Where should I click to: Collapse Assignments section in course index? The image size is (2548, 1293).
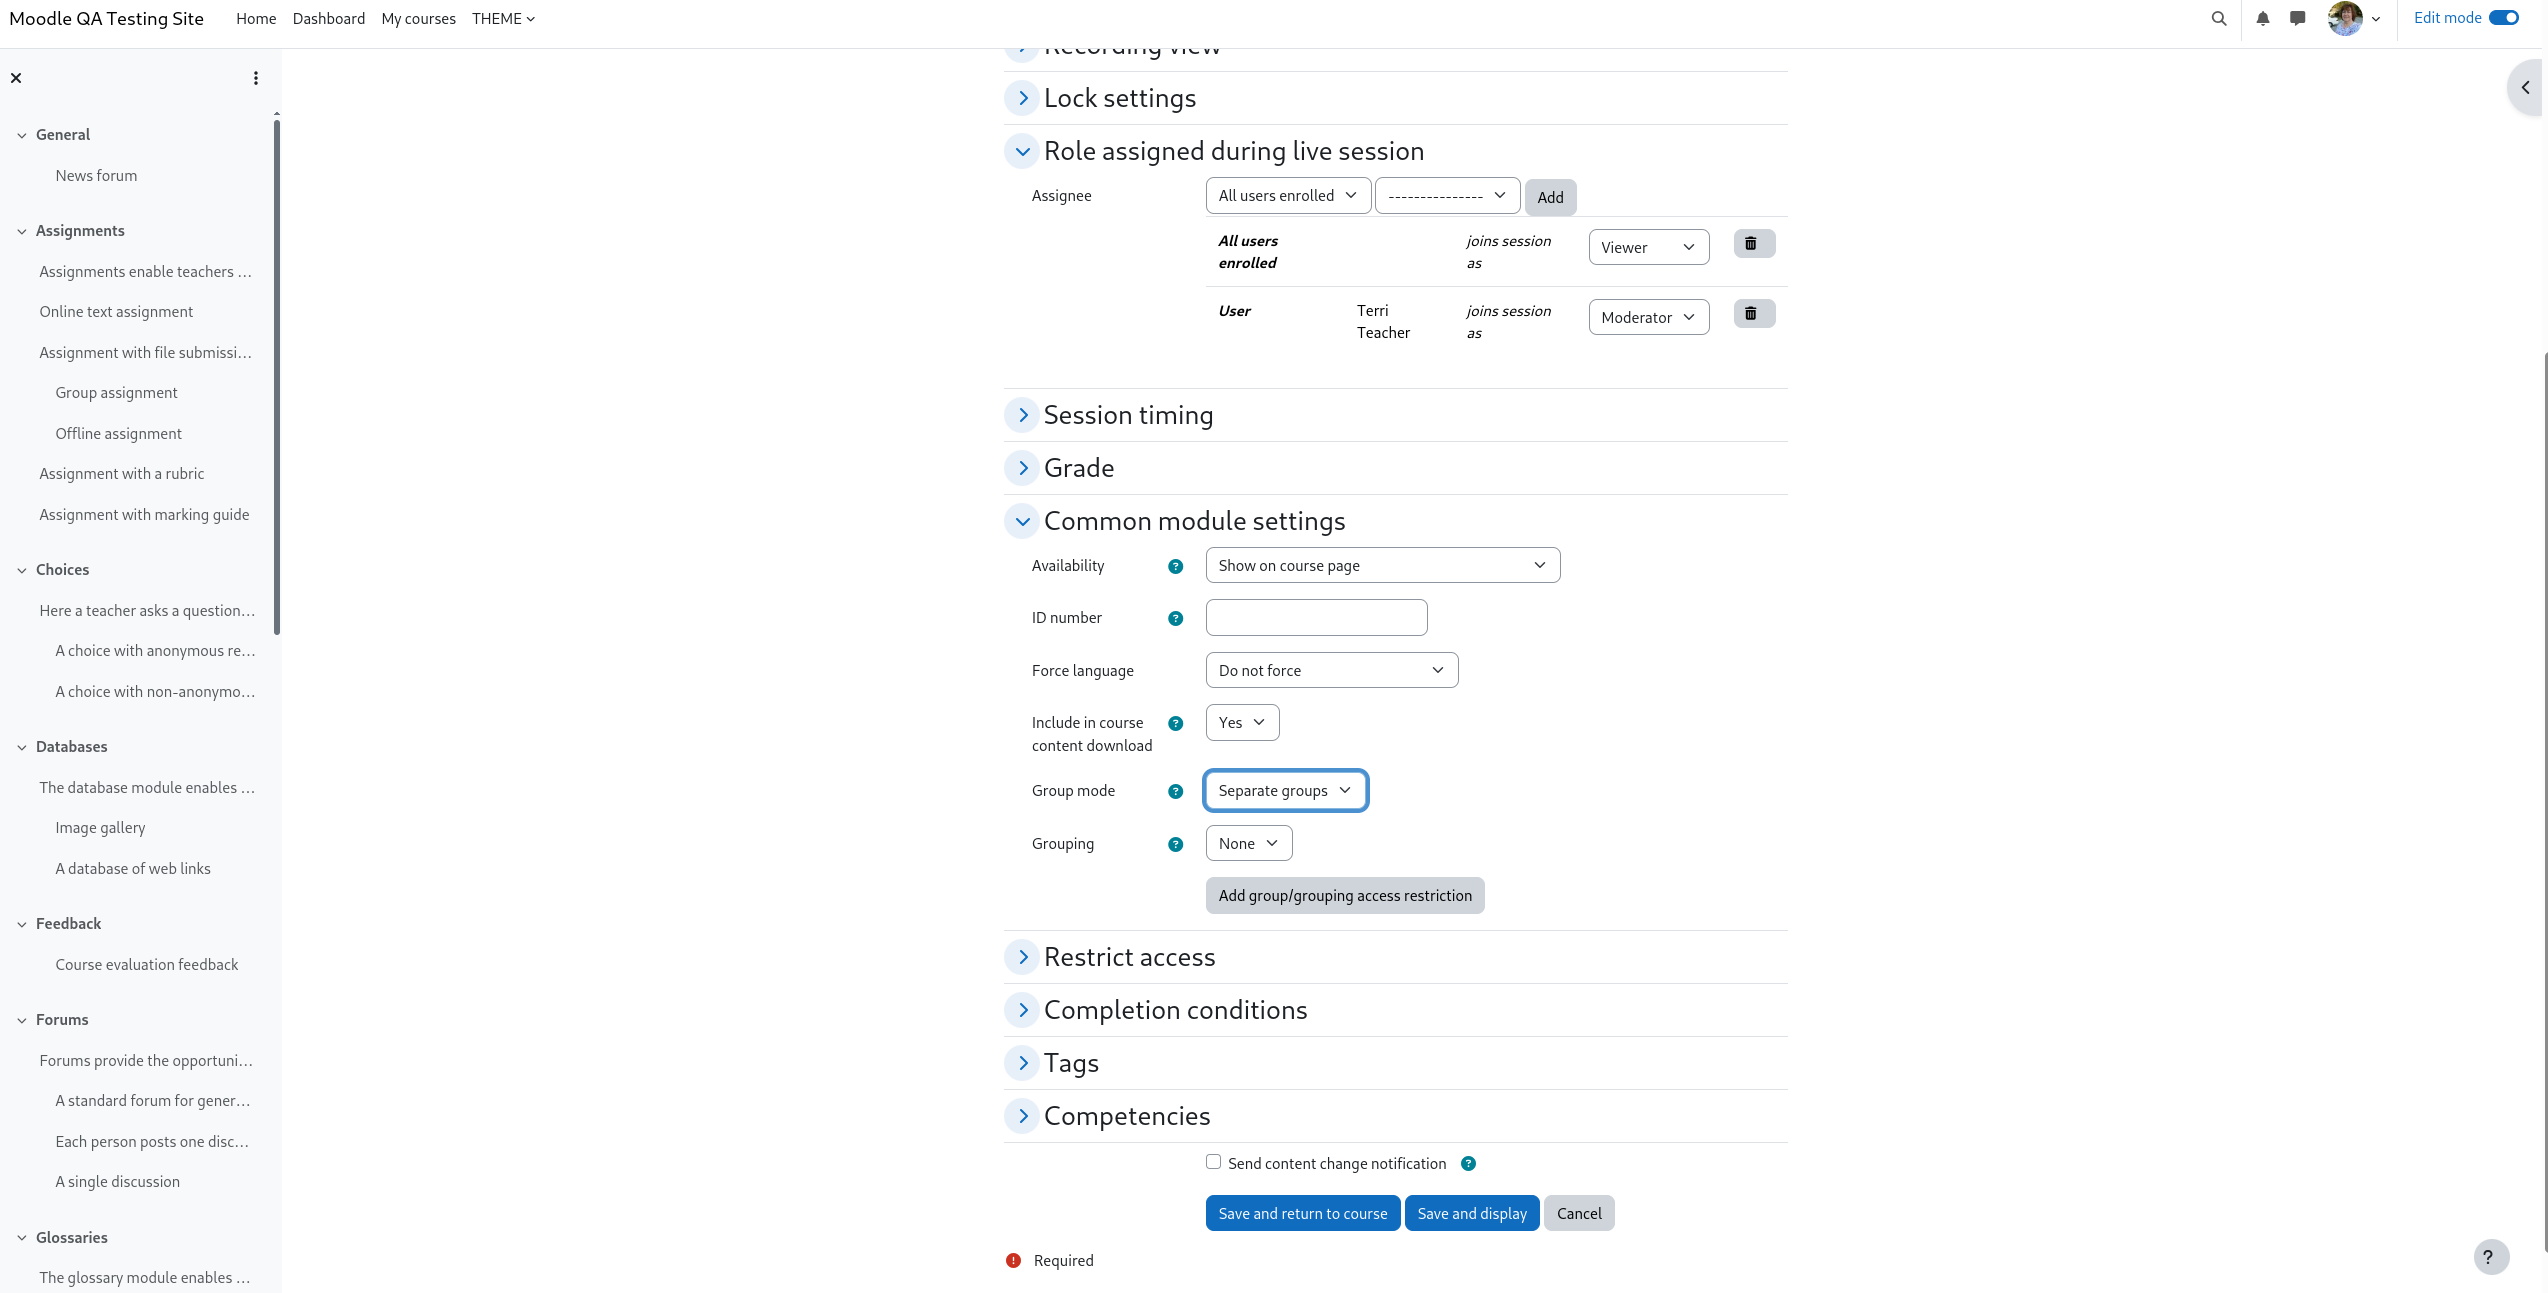coord(22,232)
